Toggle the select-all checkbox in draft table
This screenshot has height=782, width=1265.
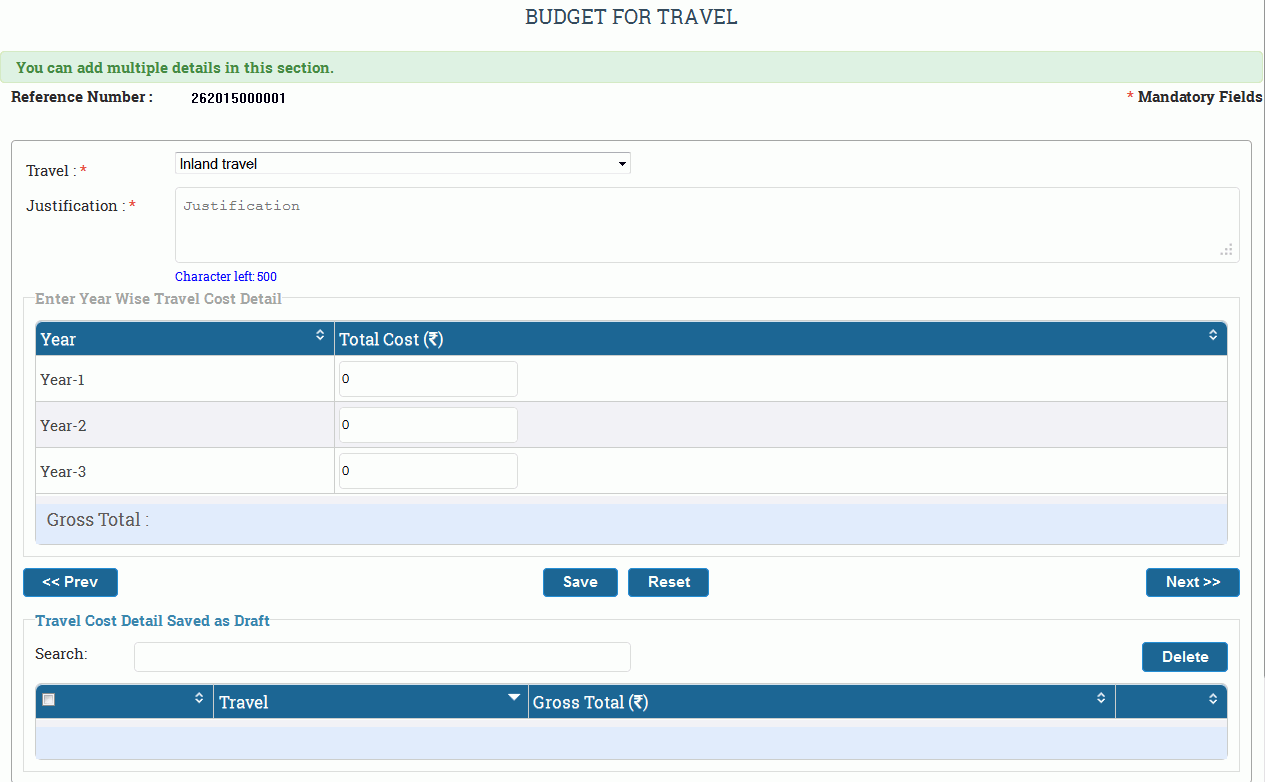(48, 700)
